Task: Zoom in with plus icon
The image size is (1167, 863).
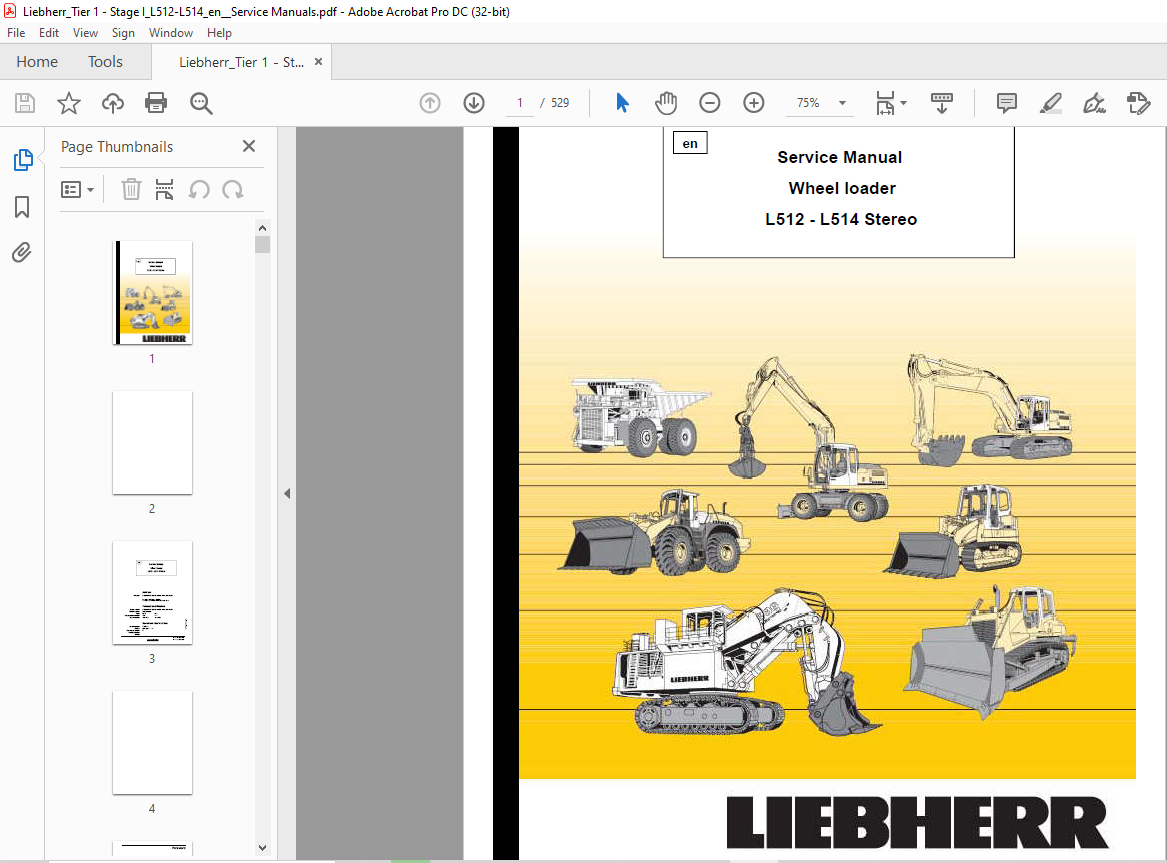Action: pyautogui.click(x=754, y=103)
